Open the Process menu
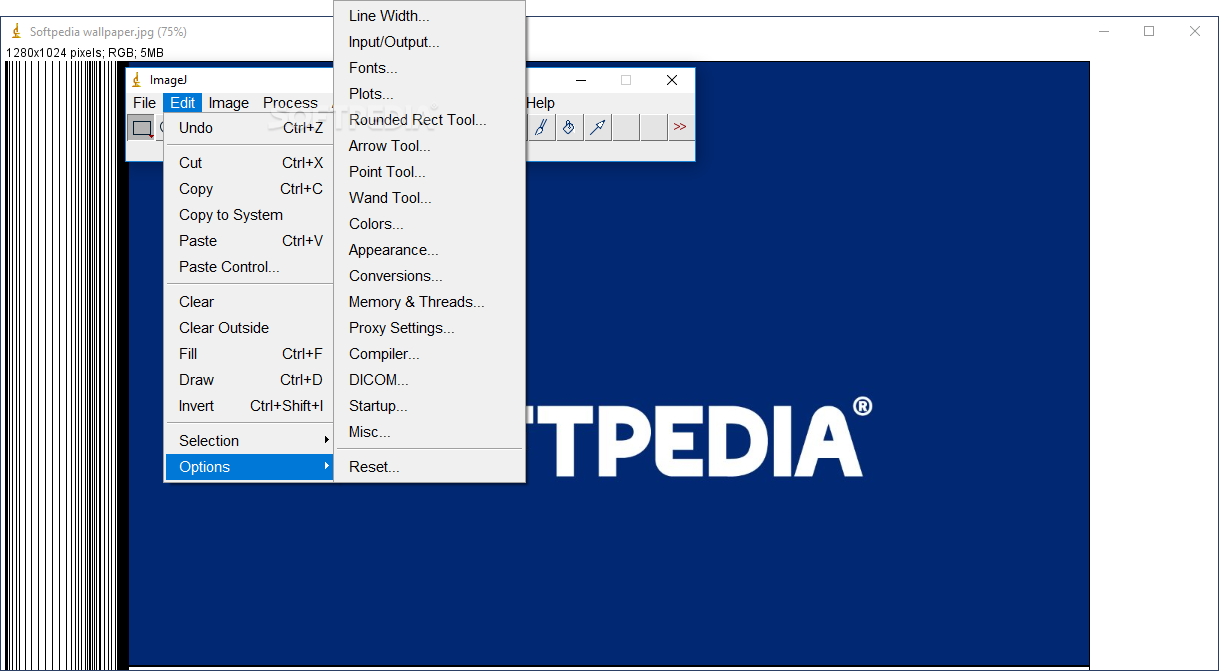 290,102
